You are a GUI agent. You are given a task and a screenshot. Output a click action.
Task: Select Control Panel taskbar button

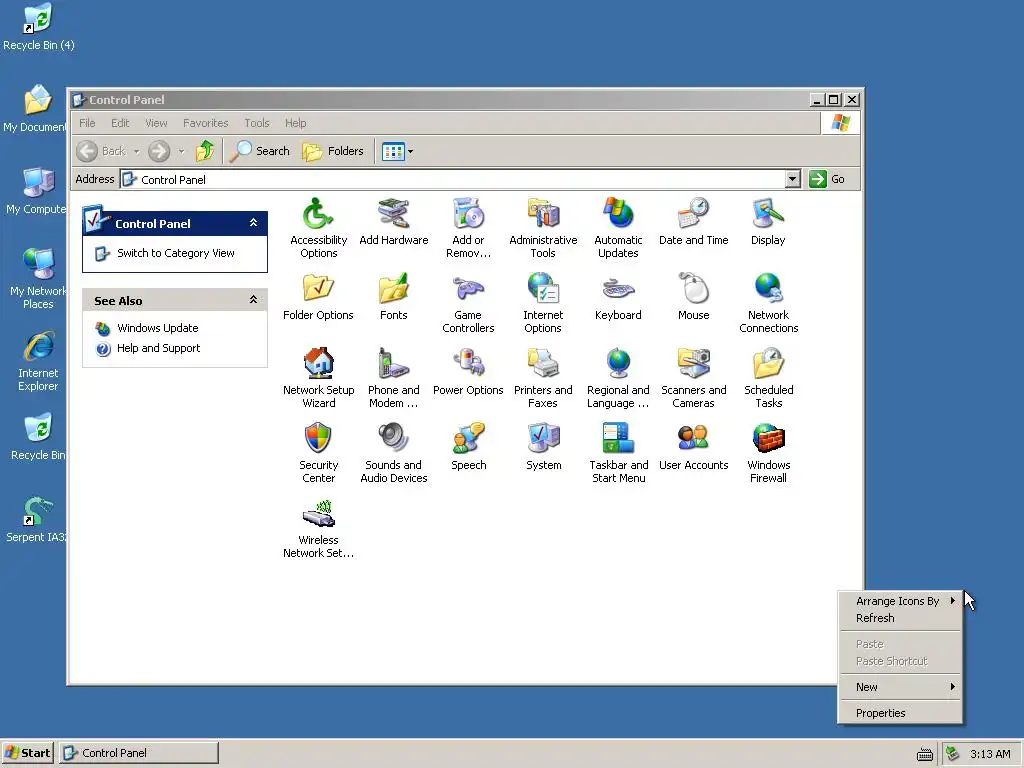[x=139, y=753]
